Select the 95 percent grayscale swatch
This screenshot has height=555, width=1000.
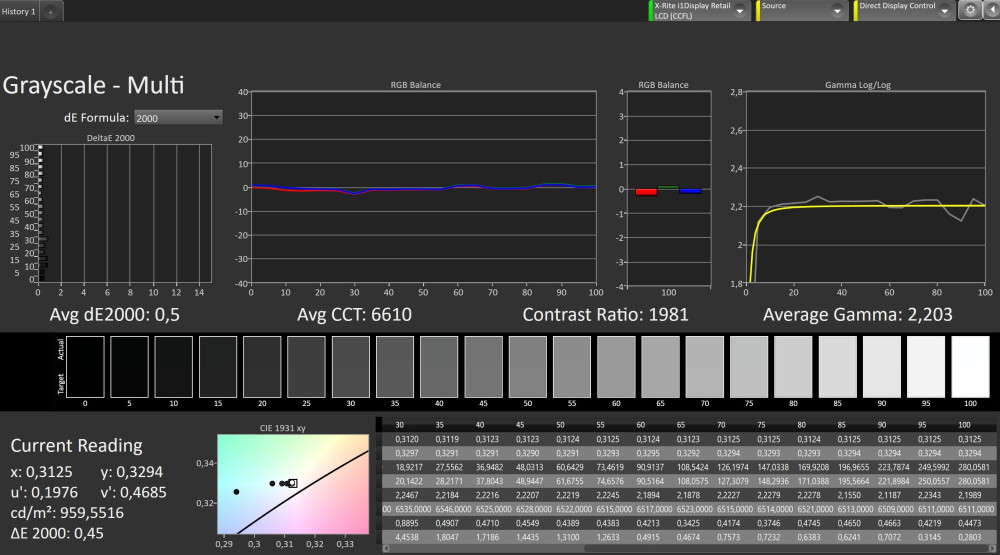point(926,367)
